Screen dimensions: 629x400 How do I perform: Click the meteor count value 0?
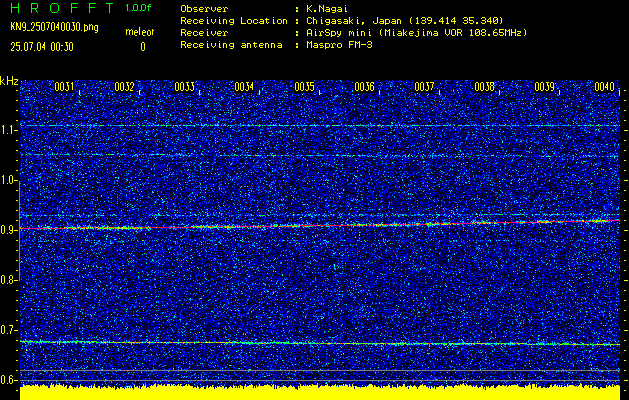(143, 47)
